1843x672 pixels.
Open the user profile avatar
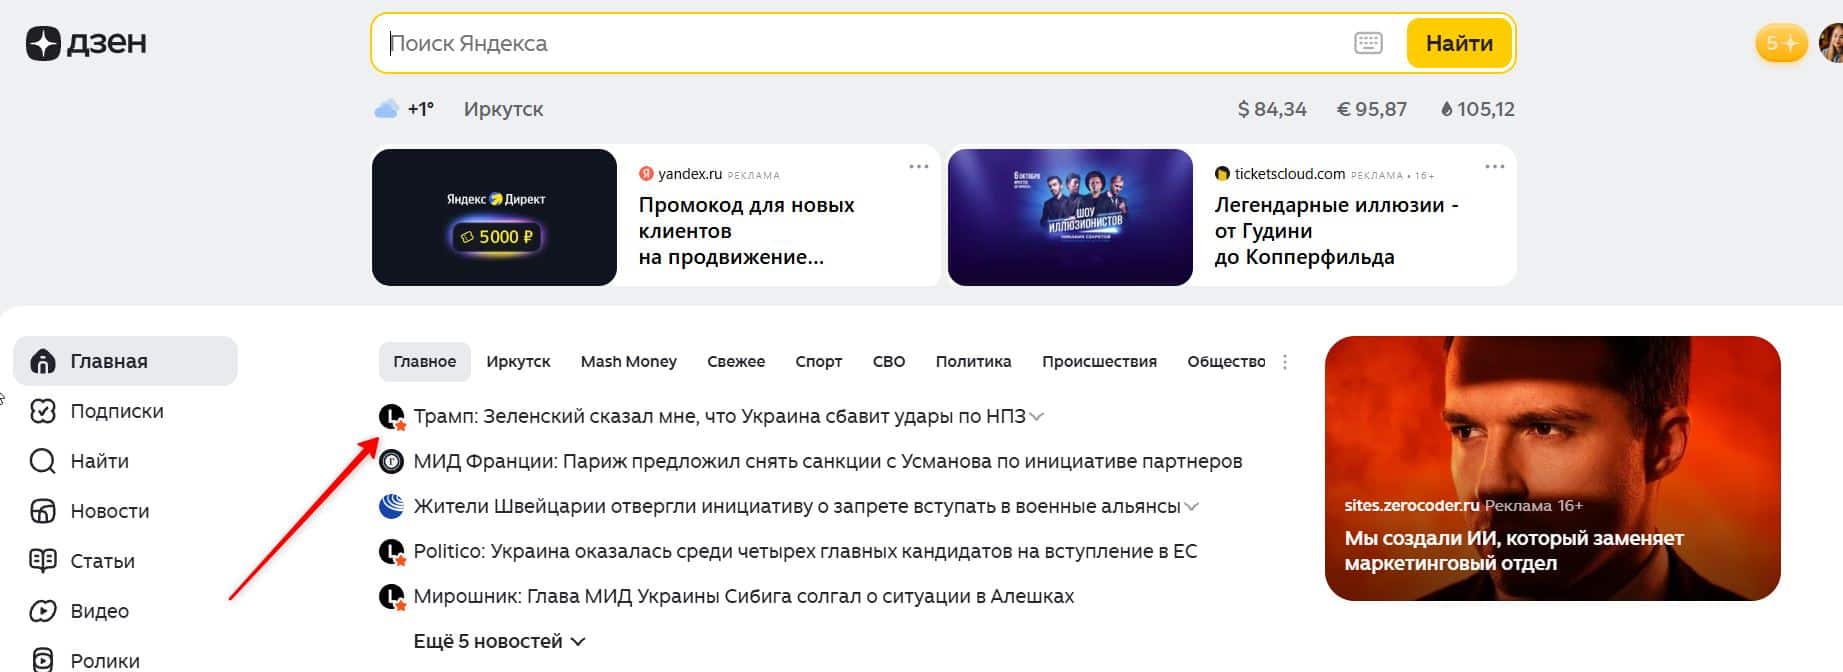(1831, 43)
